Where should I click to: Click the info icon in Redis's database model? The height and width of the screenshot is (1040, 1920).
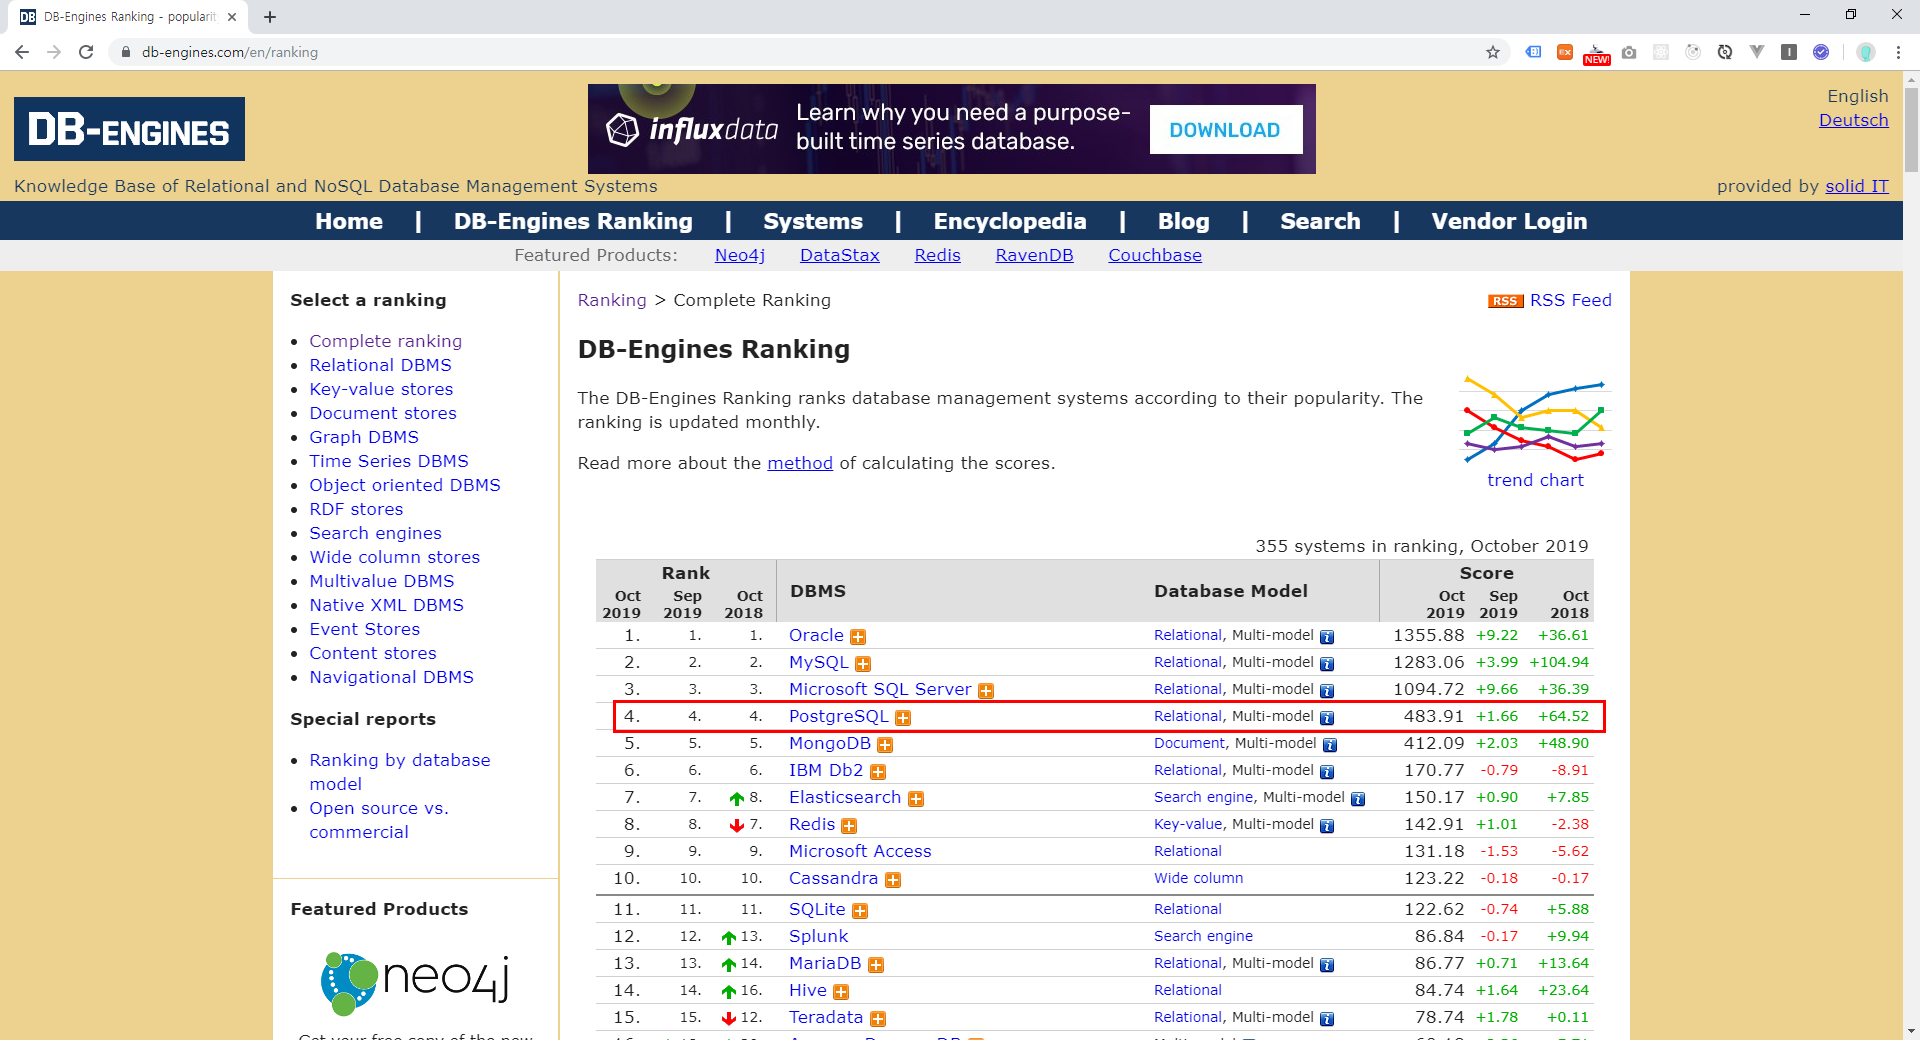1327,826
